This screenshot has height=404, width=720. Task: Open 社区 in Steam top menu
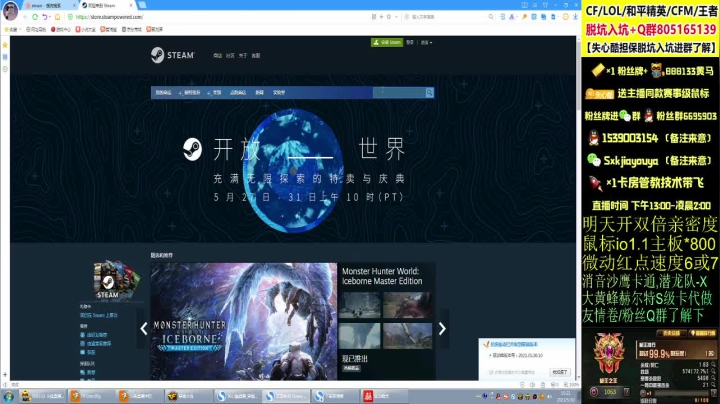pos(231,56)
